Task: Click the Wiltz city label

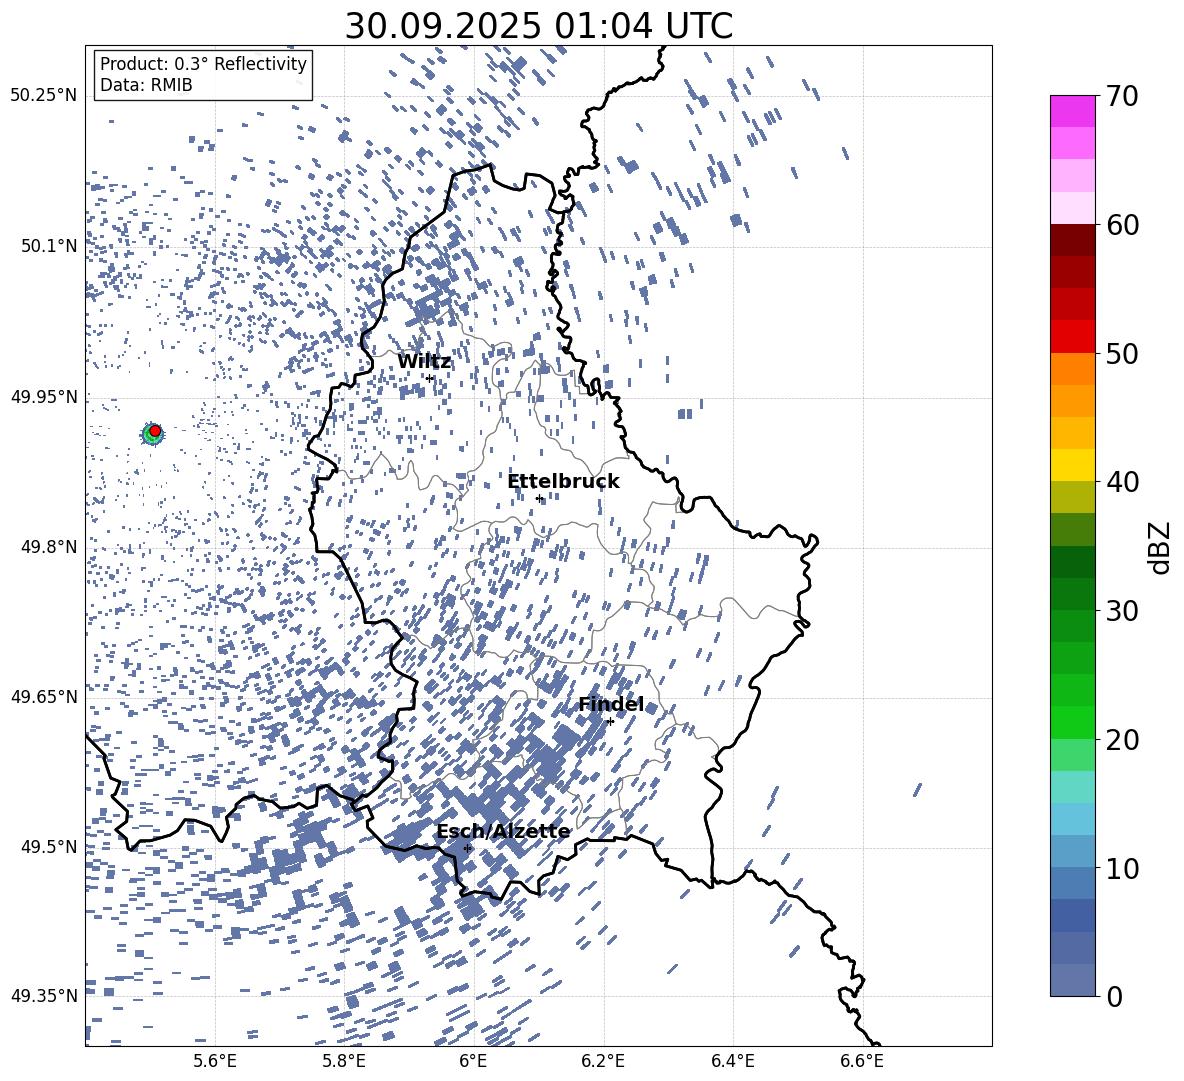Action: 424,362
